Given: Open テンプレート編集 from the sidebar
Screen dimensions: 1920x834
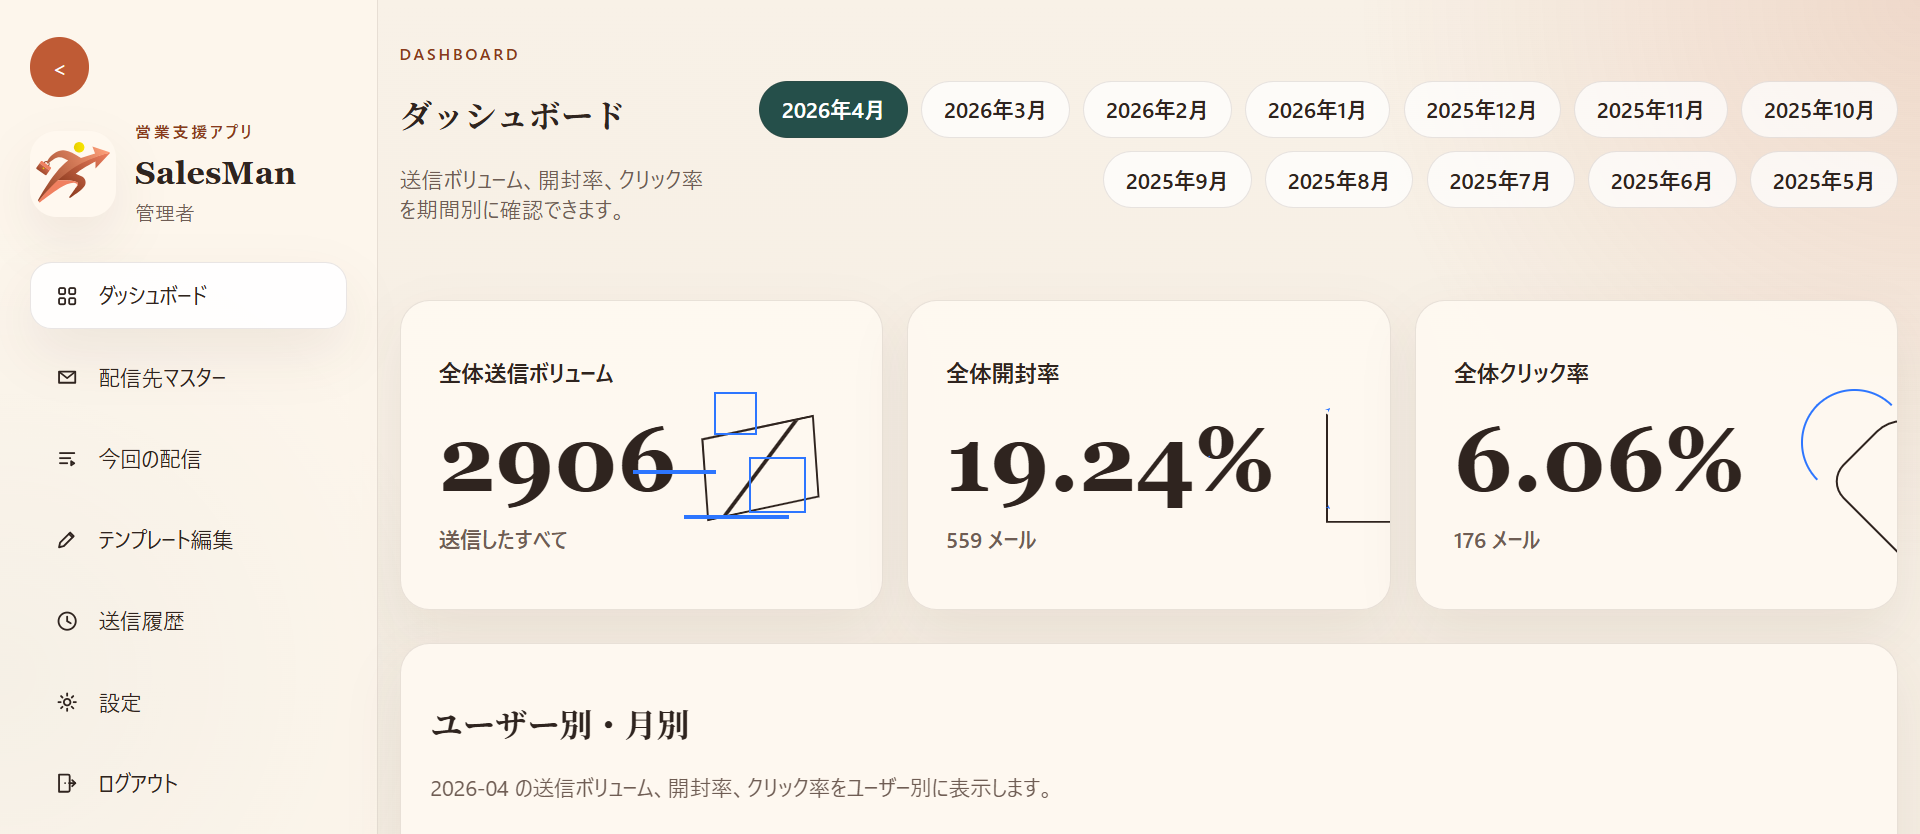Looking at the screenshot, I should [x=188, y=540].
